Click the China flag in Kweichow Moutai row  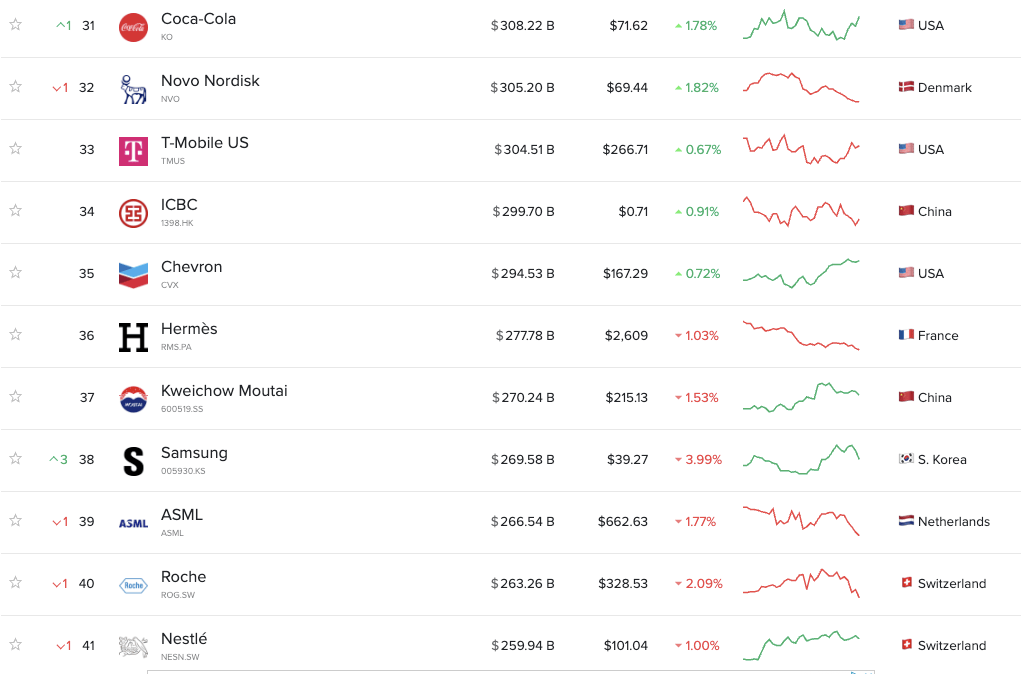point(906,397)
